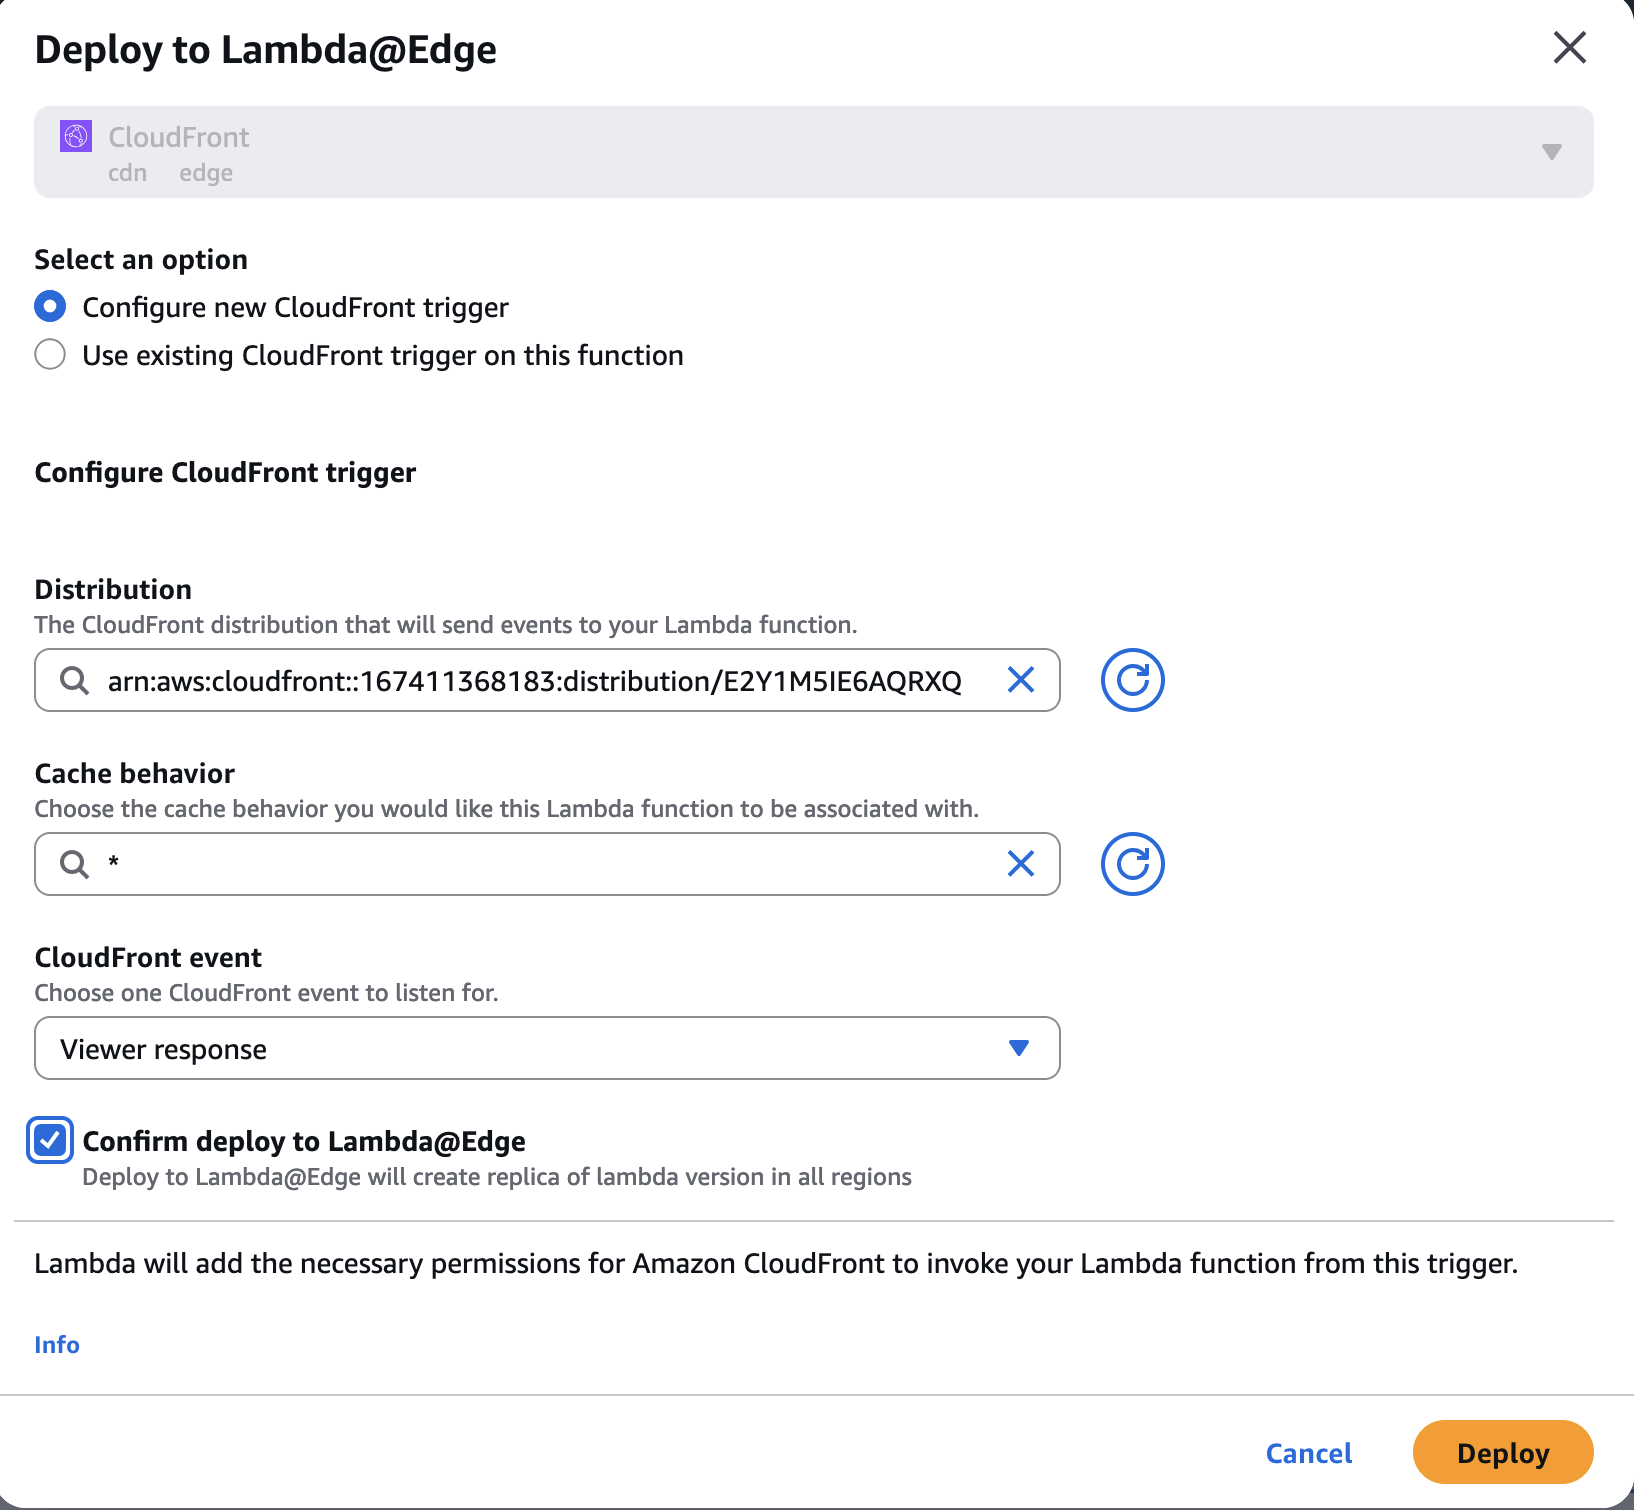Click the Cancel button

click(x=1308, y=1452)
